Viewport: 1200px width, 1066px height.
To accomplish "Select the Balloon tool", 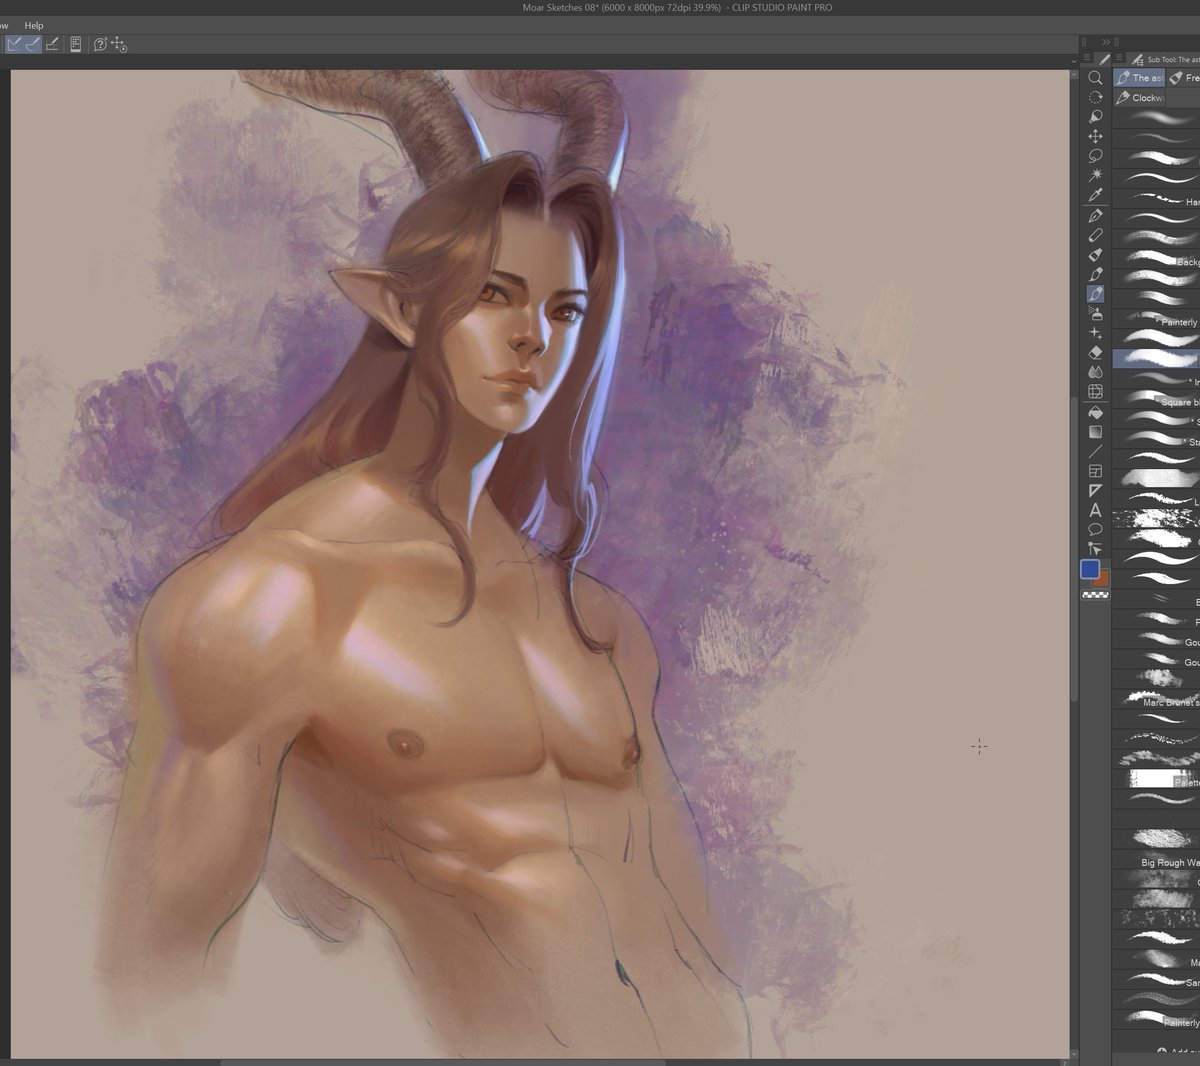I will tap(1095, 529).
